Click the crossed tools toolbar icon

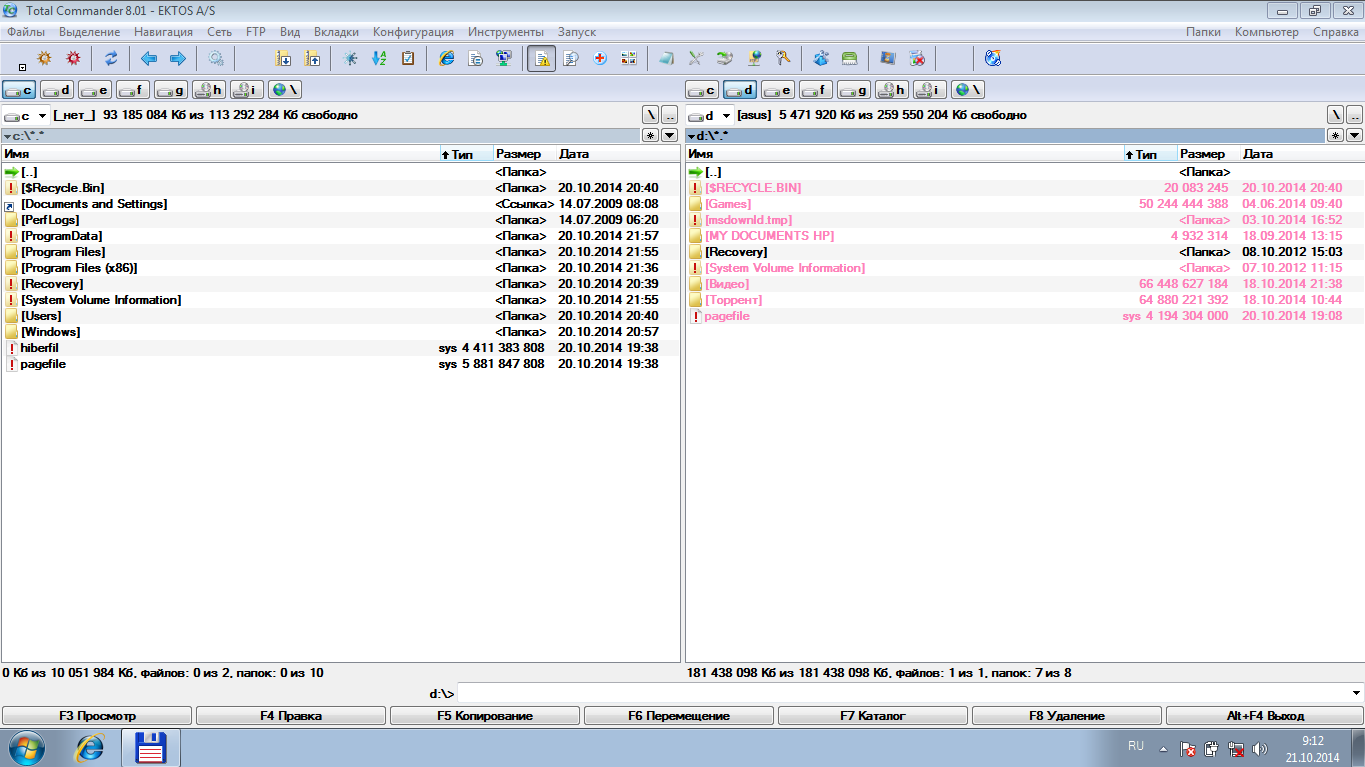coord(696,58)
